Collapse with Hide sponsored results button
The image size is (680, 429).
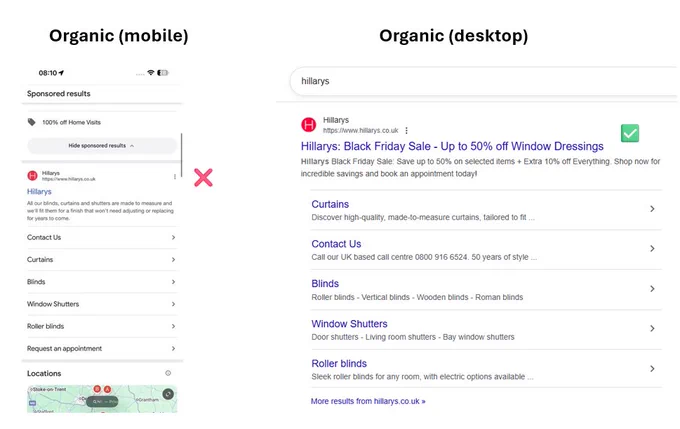(x=101, y=146)
